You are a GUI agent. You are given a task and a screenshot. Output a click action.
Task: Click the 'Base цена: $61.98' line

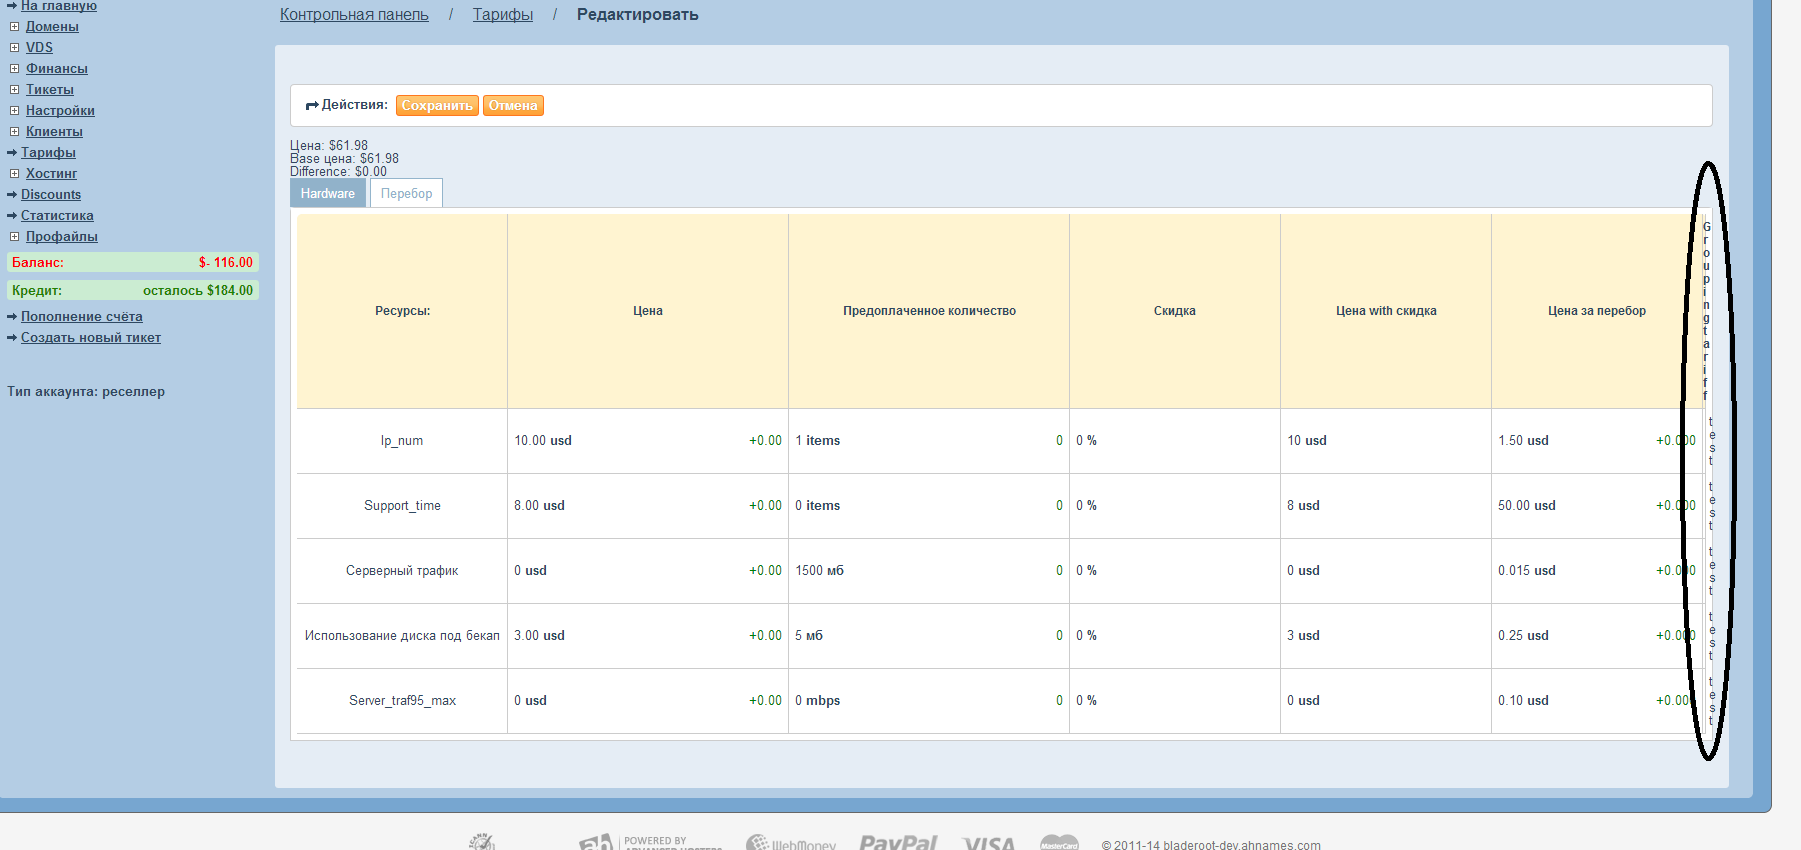click(x=344, y=159)
